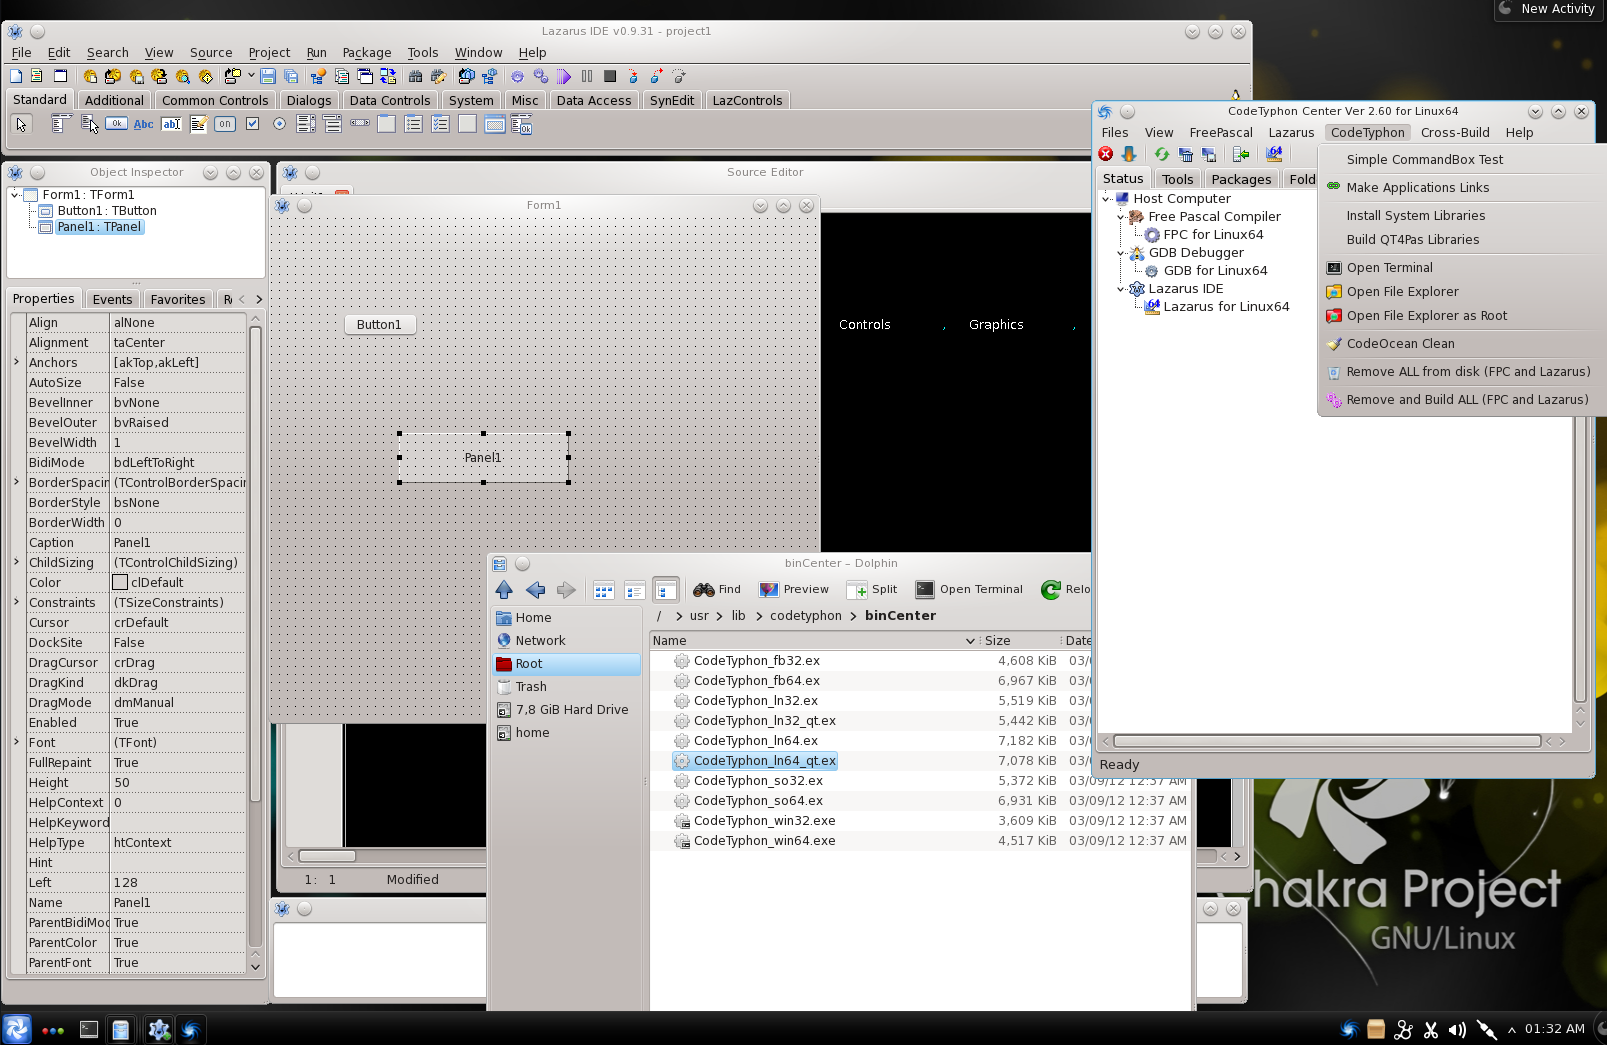Select the TMemo component icon in palette

198,124
